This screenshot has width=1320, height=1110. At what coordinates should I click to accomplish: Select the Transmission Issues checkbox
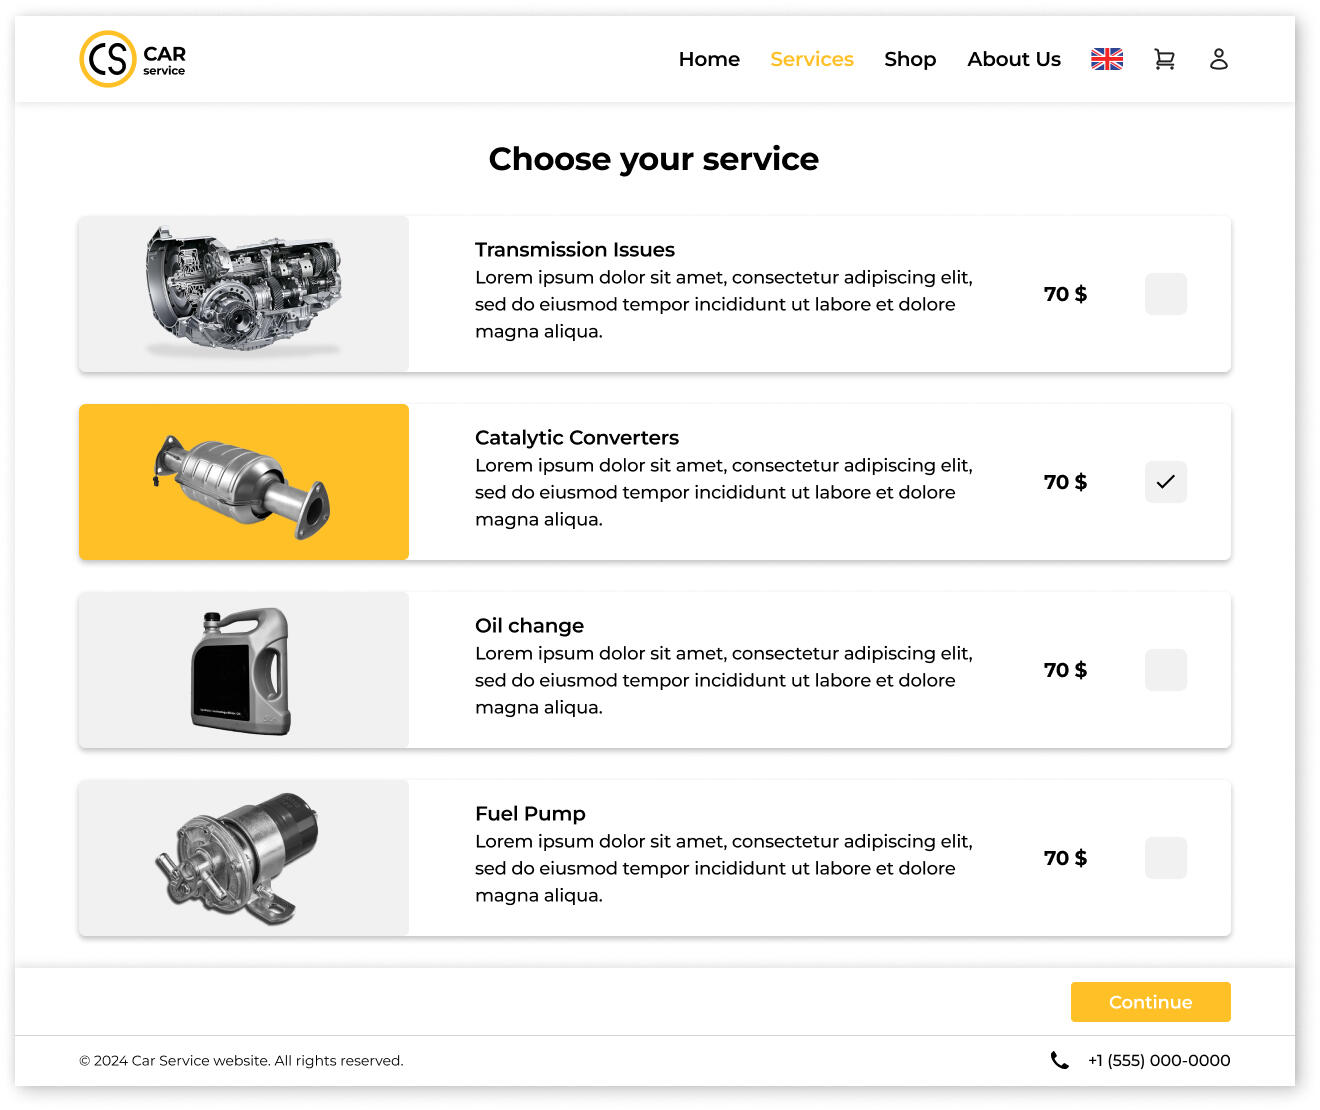[1165, 294]
